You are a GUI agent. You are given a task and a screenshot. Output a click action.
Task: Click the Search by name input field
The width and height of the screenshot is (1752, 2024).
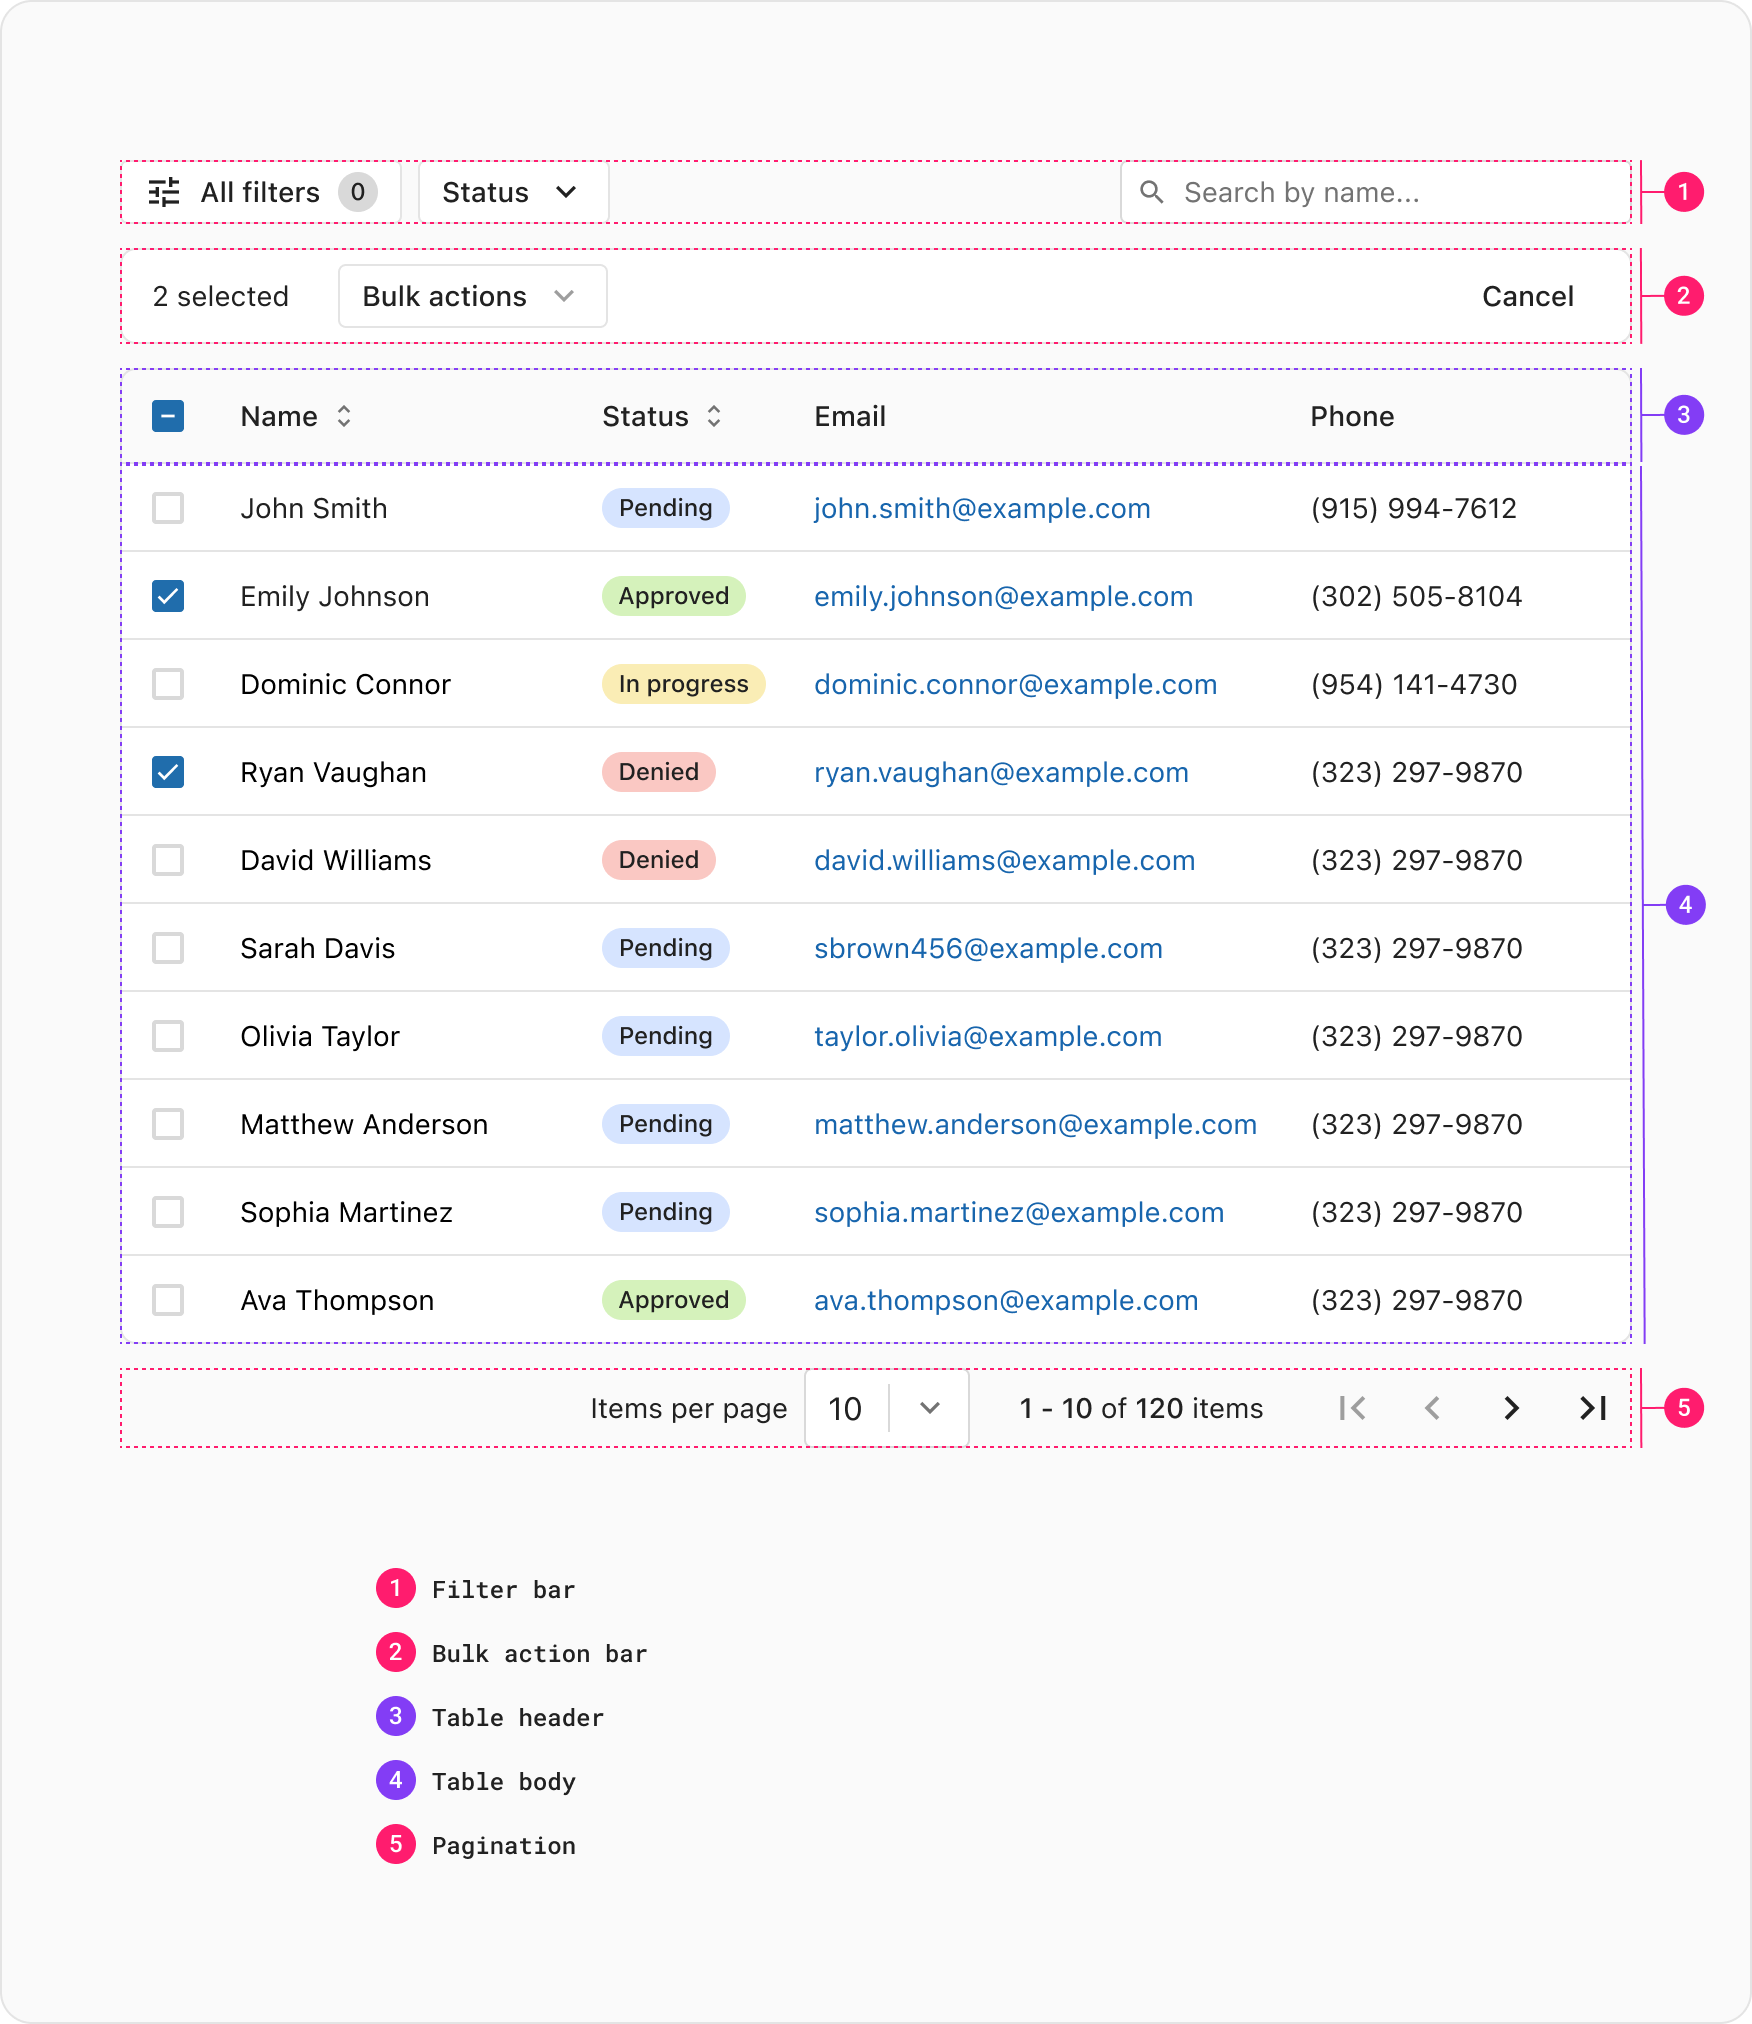tap(1375, 192)
